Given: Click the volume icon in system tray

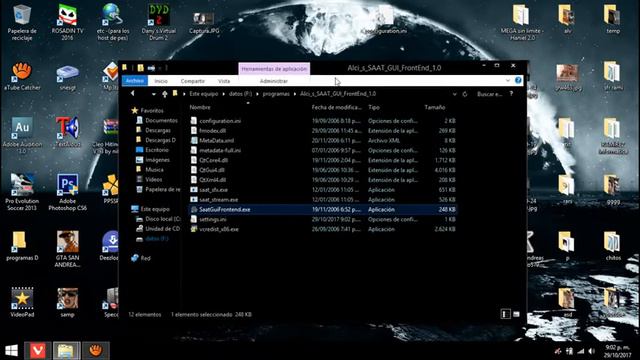Looking at the screenshot, I should tap(591, 351).
